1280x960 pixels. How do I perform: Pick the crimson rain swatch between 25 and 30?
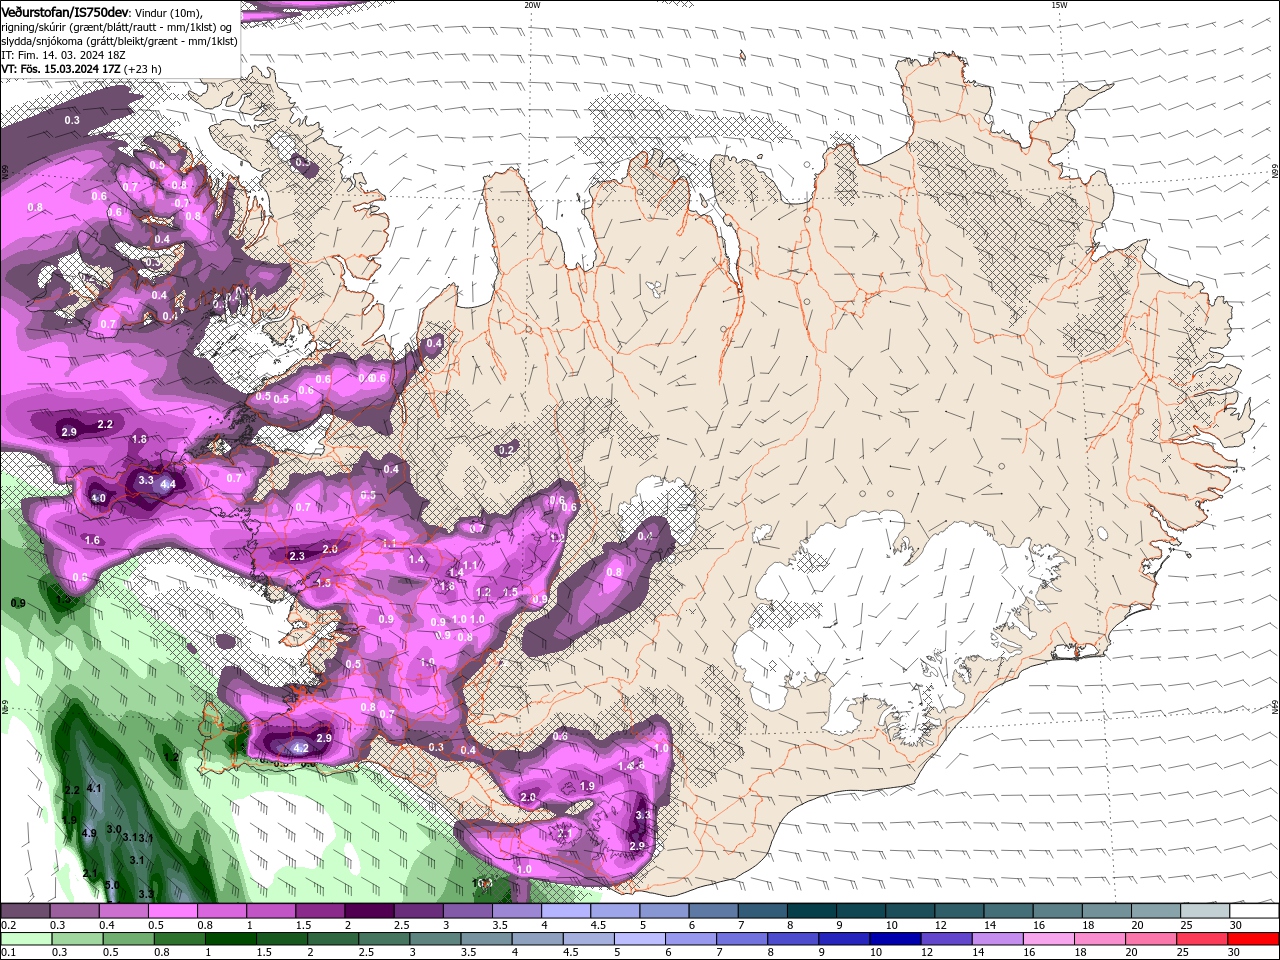tap(1202, 939)
